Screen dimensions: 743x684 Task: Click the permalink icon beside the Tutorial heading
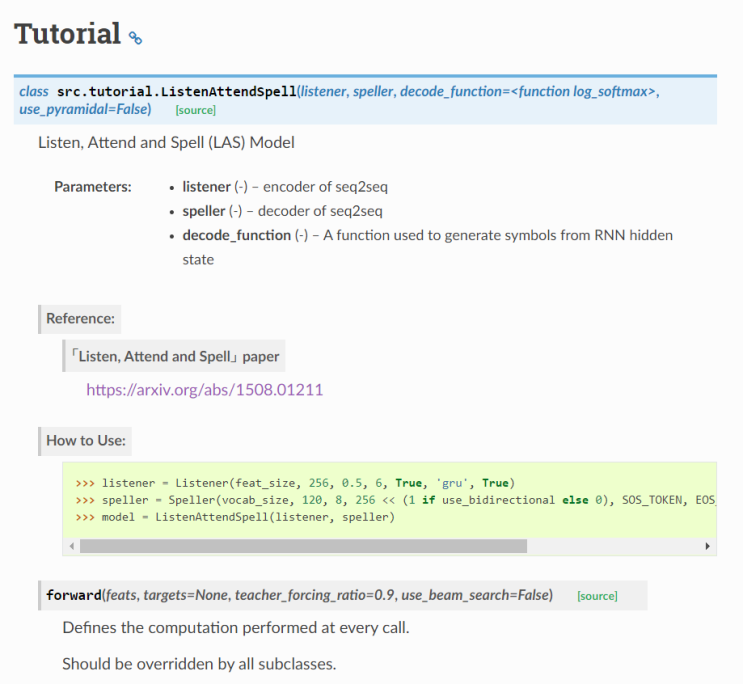(136, 38)
